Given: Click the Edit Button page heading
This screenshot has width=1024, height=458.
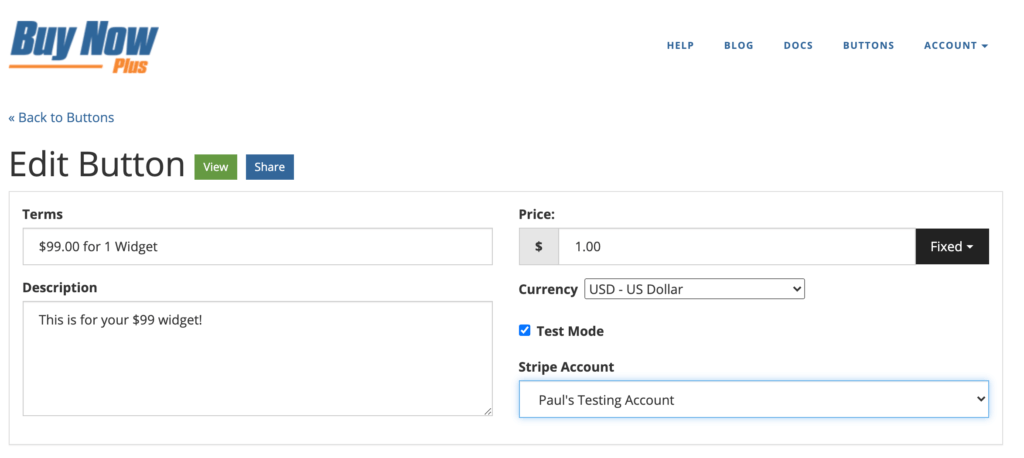Looking at the screenshot, I should coord(97,165).
